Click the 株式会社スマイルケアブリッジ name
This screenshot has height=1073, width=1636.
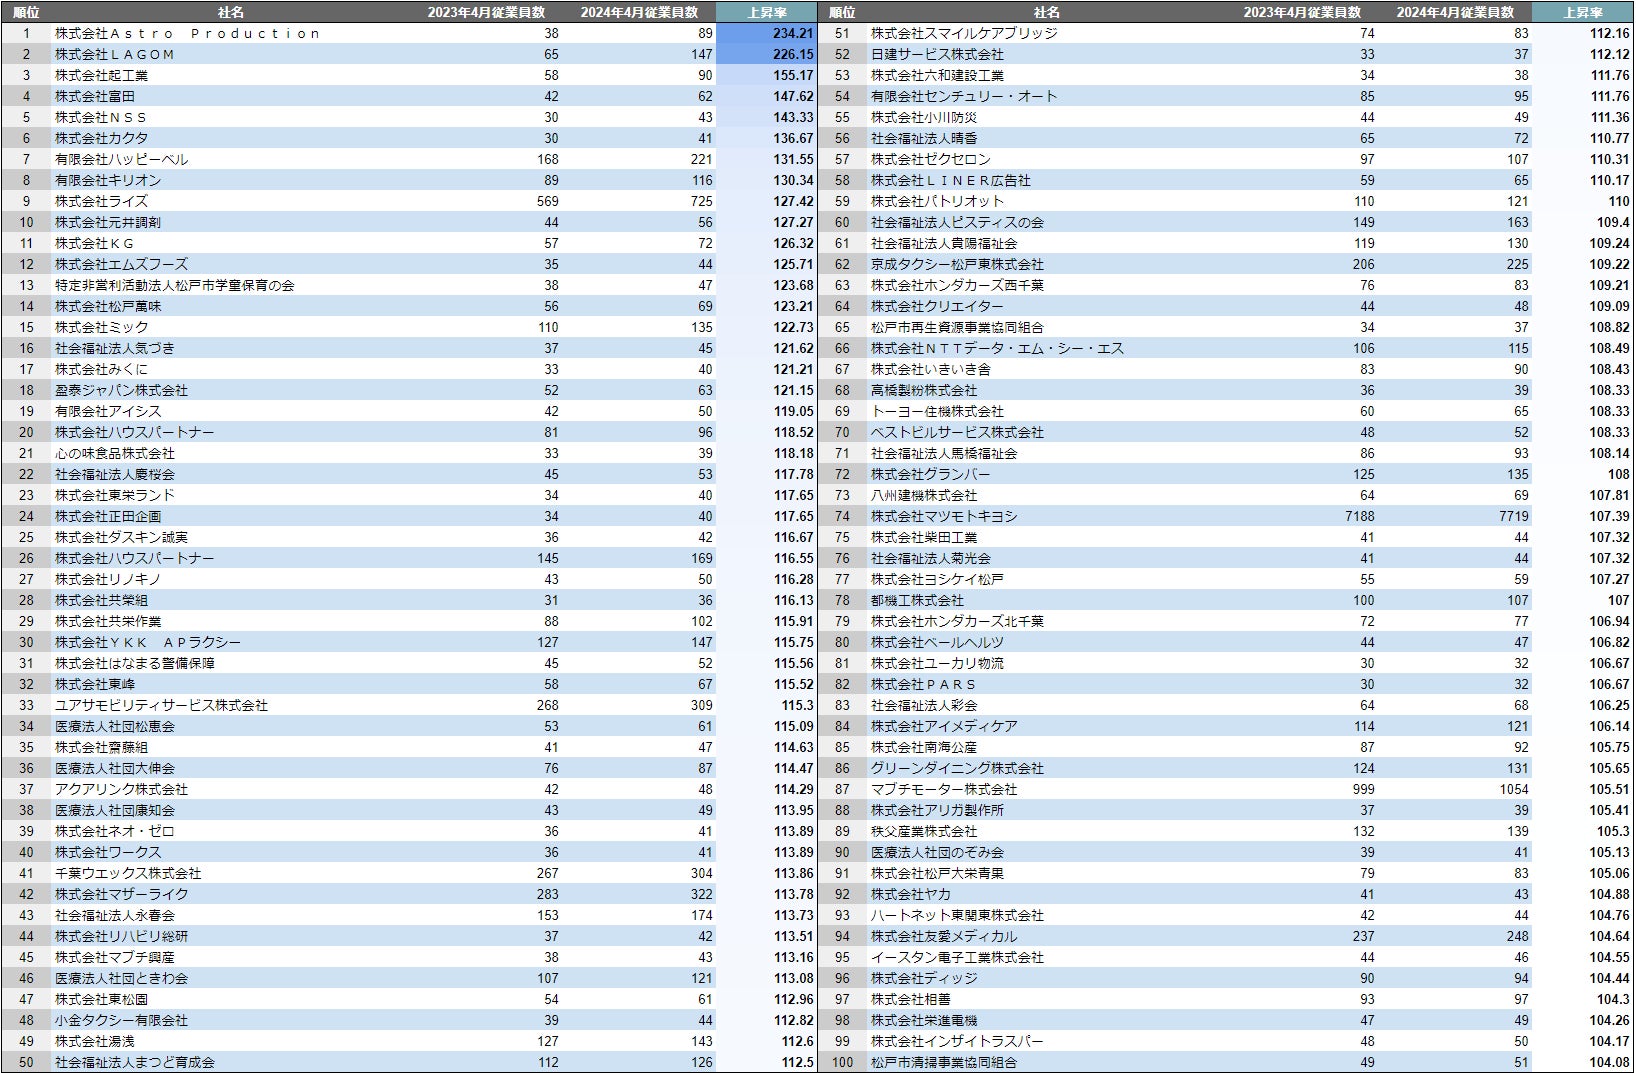tap(964, 33)
